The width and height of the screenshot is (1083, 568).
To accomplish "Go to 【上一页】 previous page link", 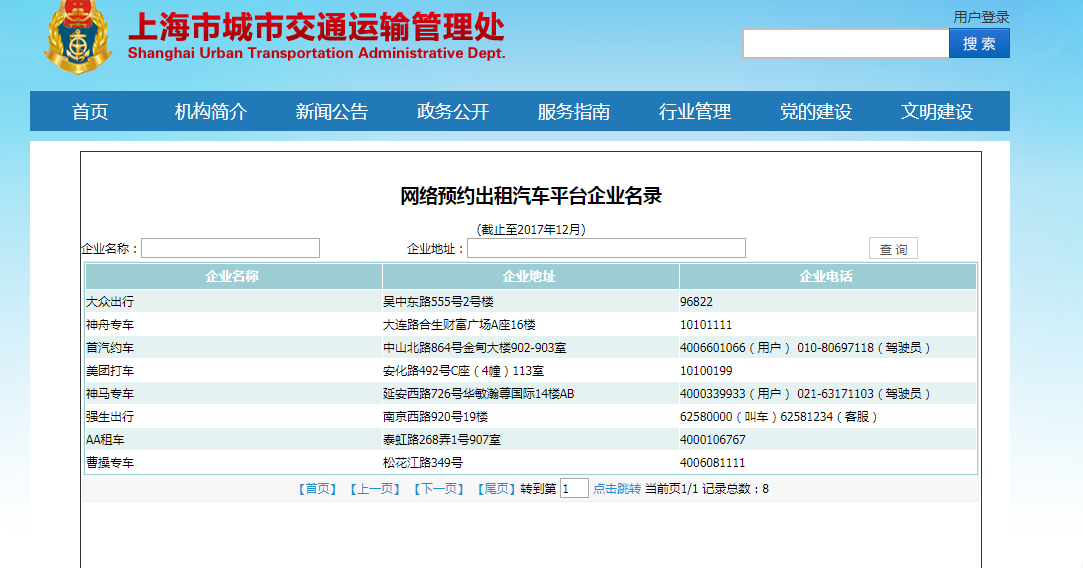I will [375, 489].
